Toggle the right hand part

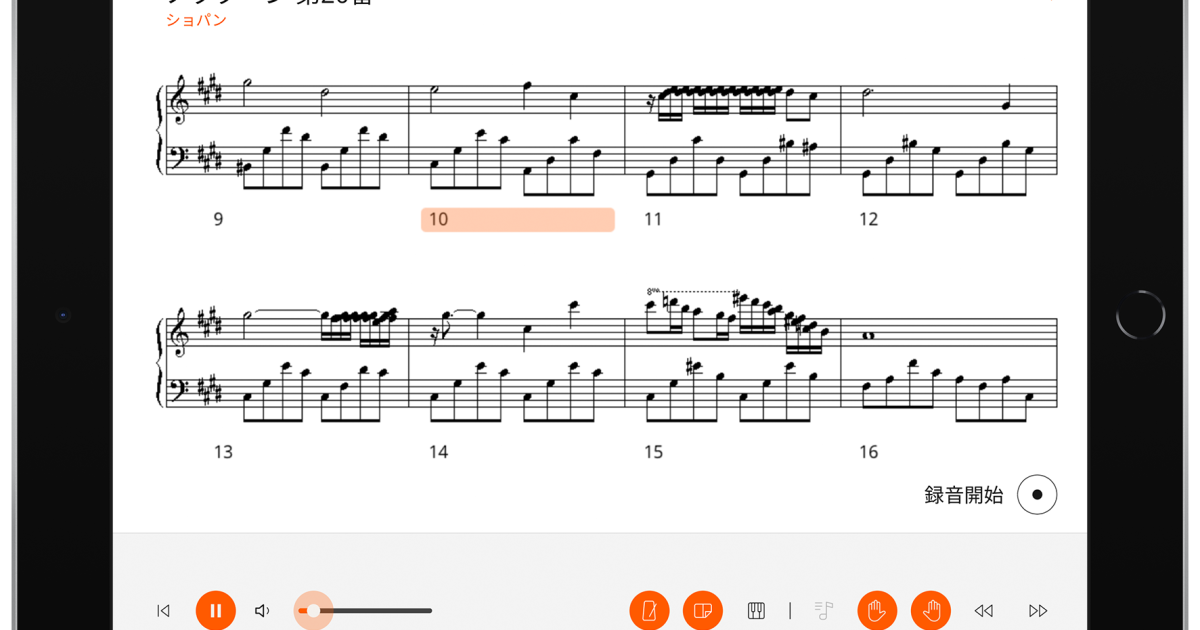point(931,610)
